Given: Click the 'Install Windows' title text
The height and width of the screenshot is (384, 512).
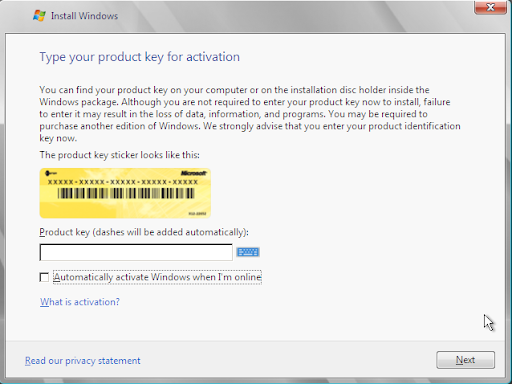Looking at the screenshot, I should (x=84, y=16).
